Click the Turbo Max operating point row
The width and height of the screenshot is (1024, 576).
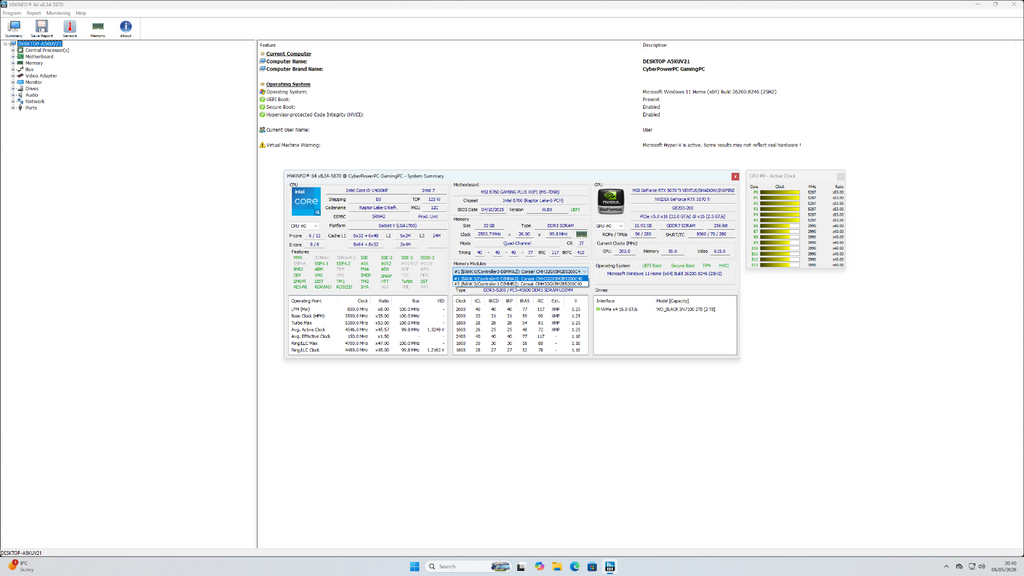pos(368,323)
